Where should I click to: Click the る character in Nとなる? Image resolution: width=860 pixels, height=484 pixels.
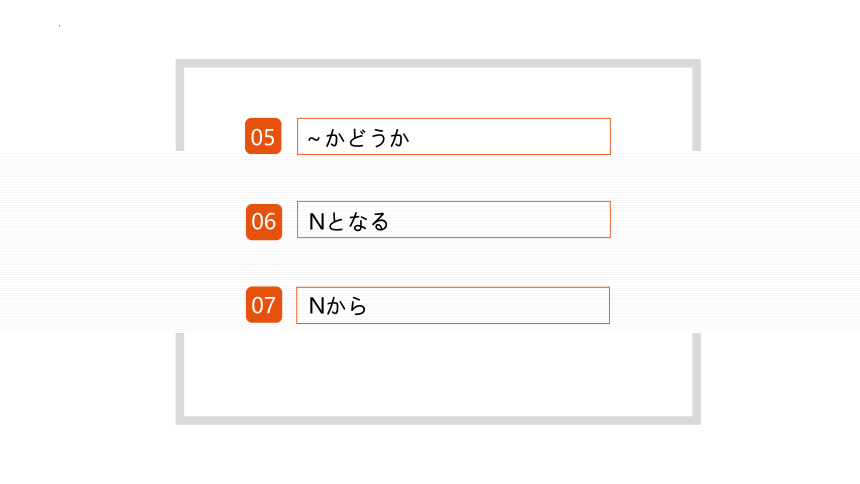[x=380, y=222]
